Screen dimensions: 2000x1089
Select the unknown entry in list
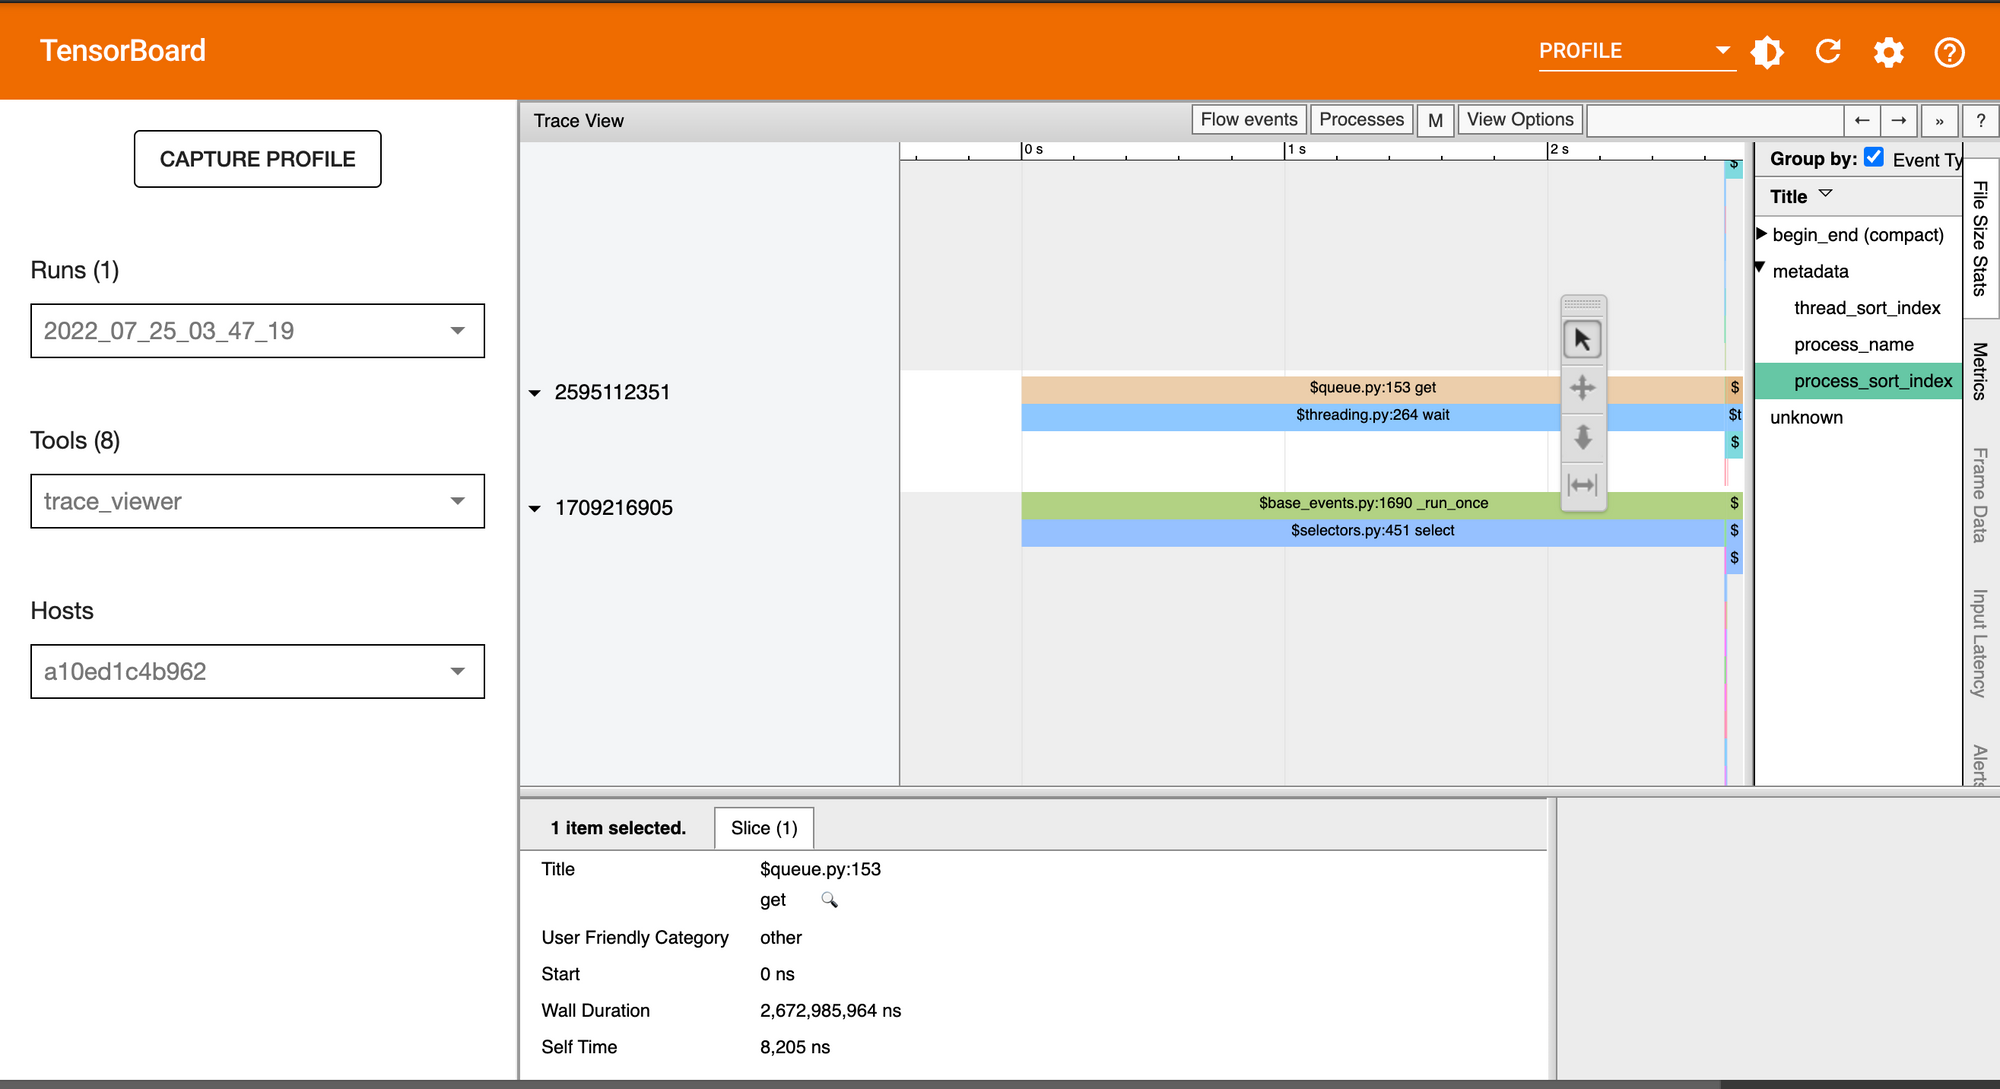1806,418
